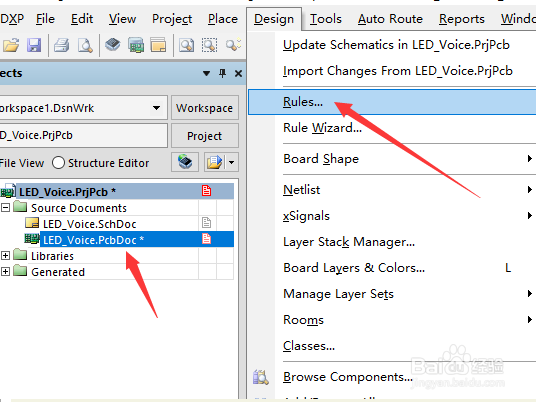
Task: Select LED_Voice.SchDoc in project tree
Action: pos(90,224)
